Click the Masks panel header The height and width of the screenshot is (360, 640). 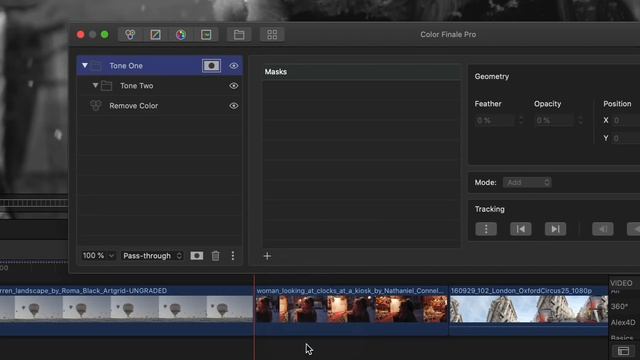click(x=362, y=72)
